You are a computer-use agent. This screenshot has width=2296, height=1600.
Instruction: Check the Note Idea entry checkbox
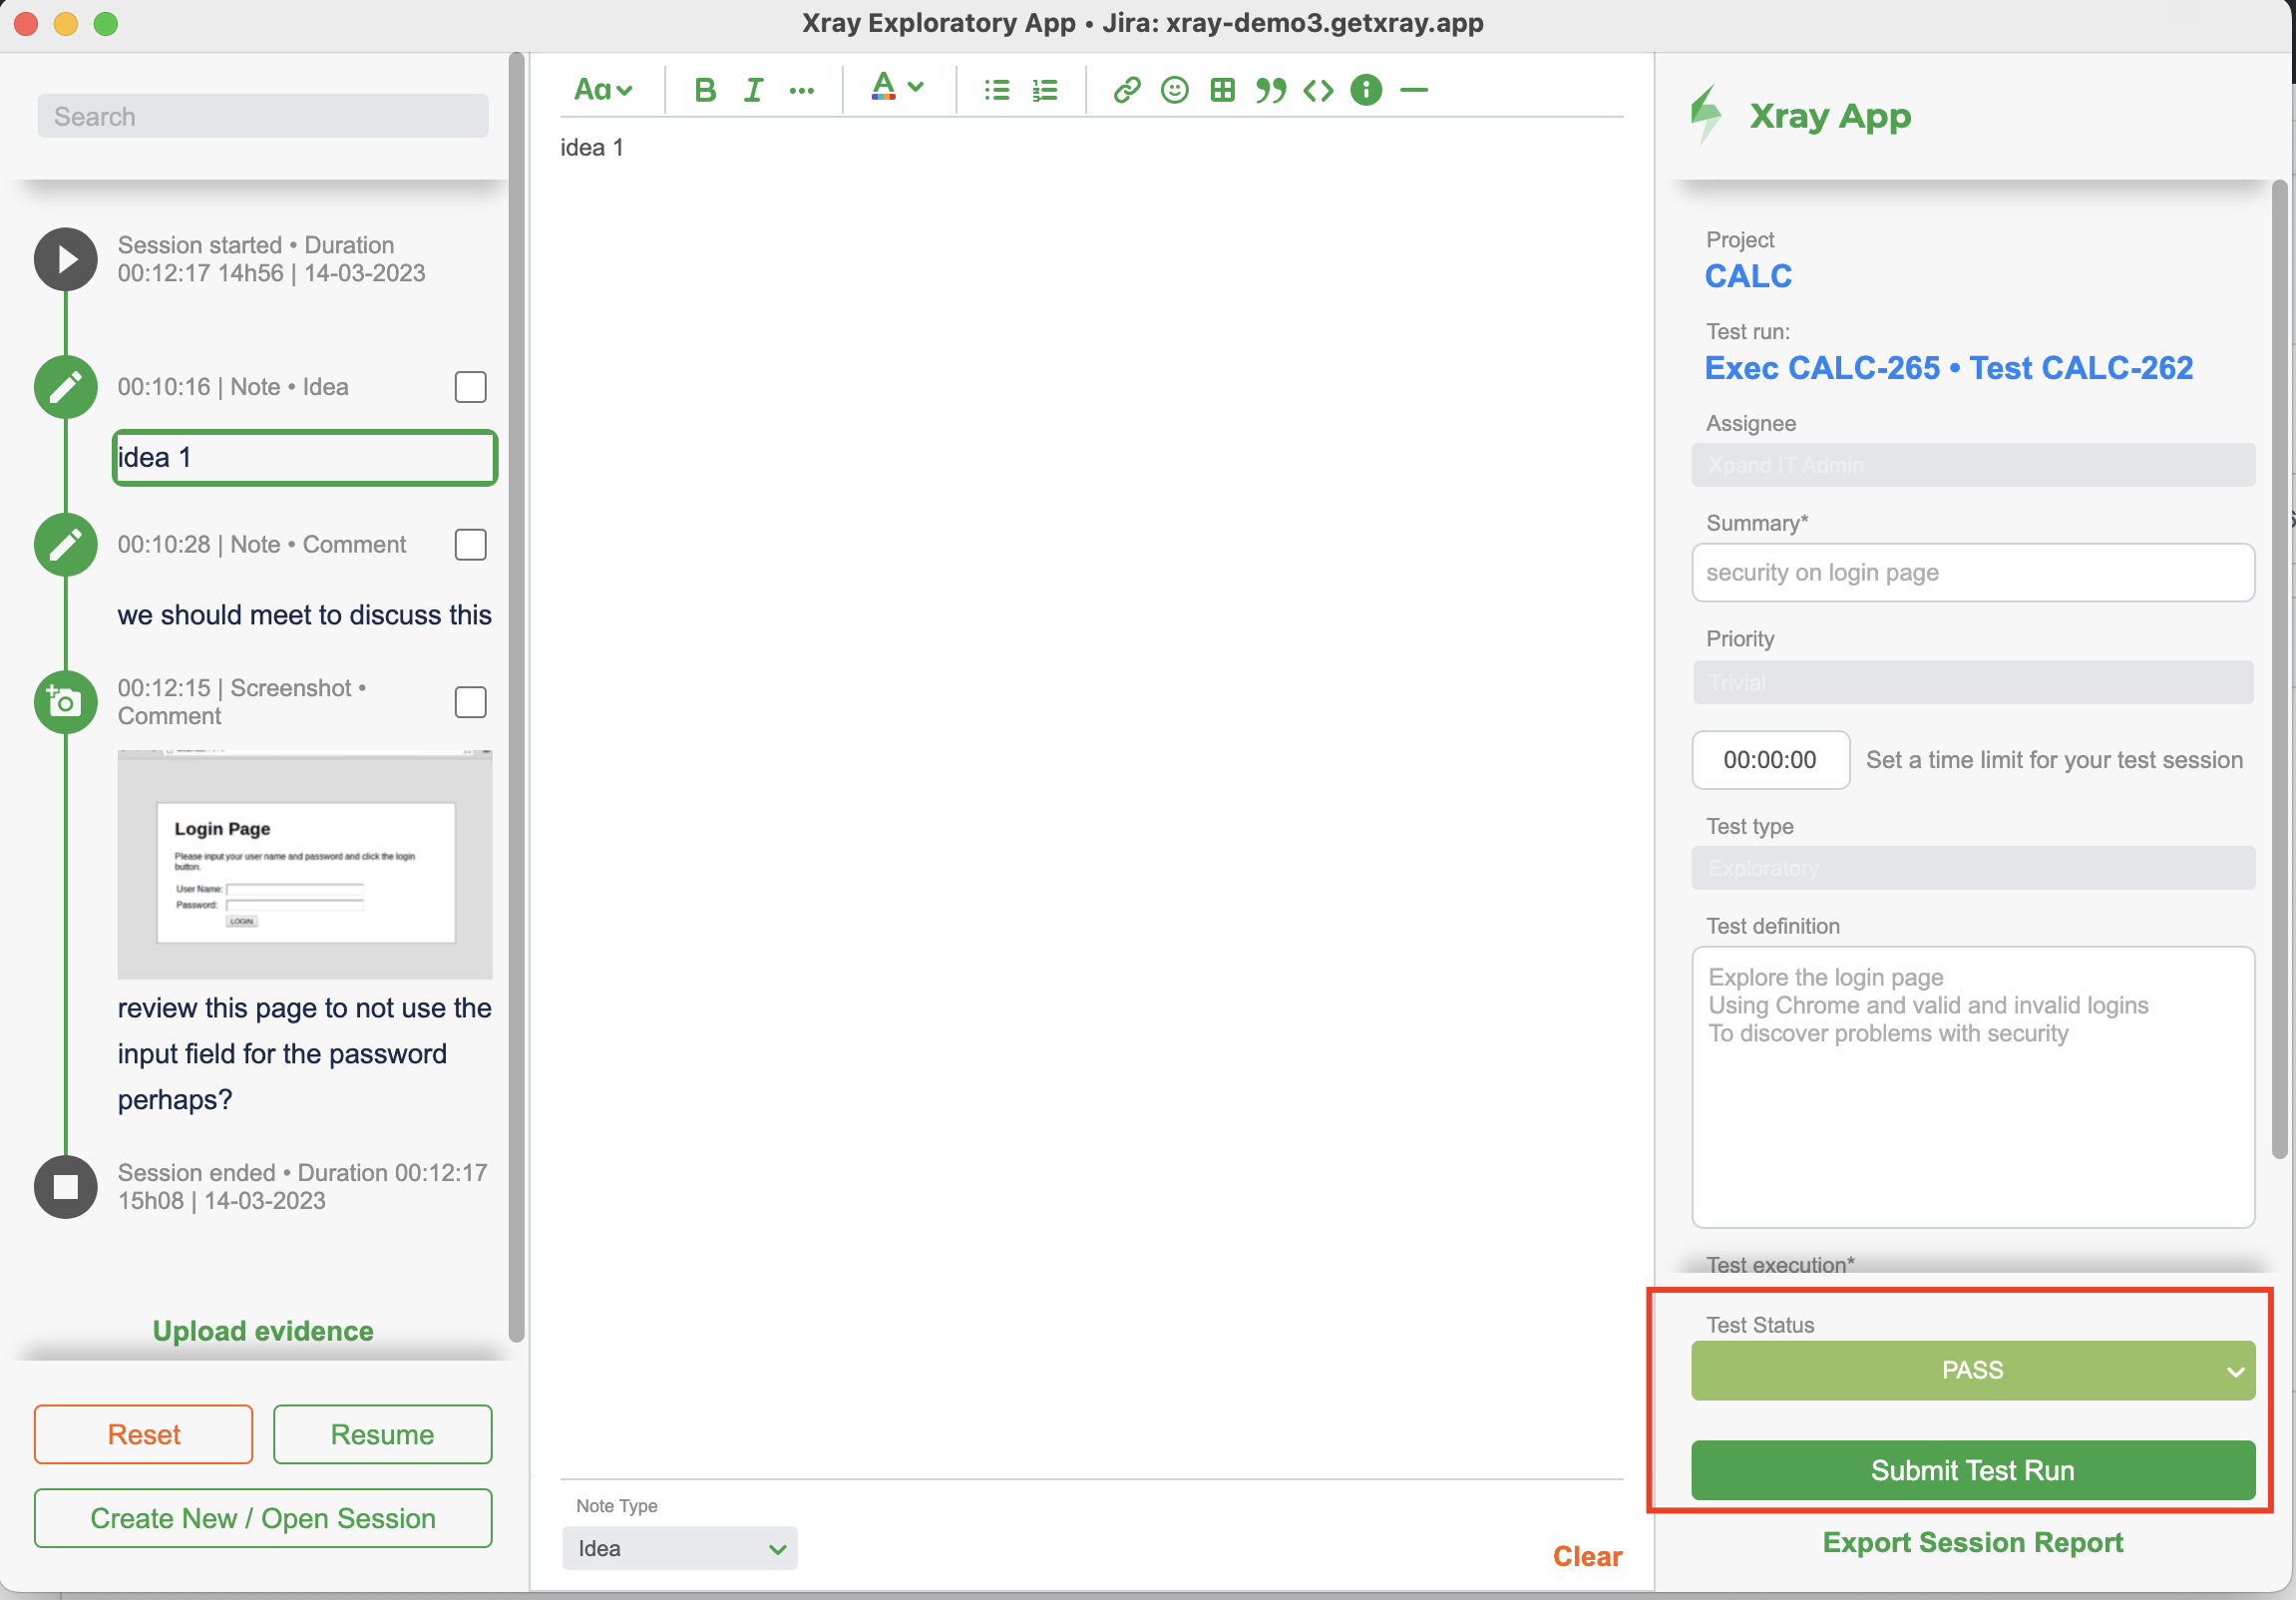click(x=470, y=387)
